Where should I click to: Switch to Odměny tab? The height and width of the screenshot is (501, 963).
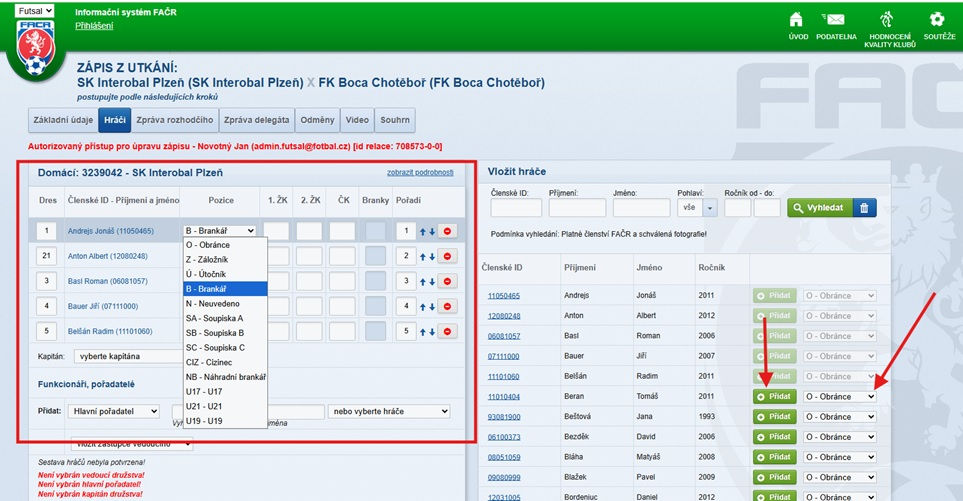[x=318, y=120]
